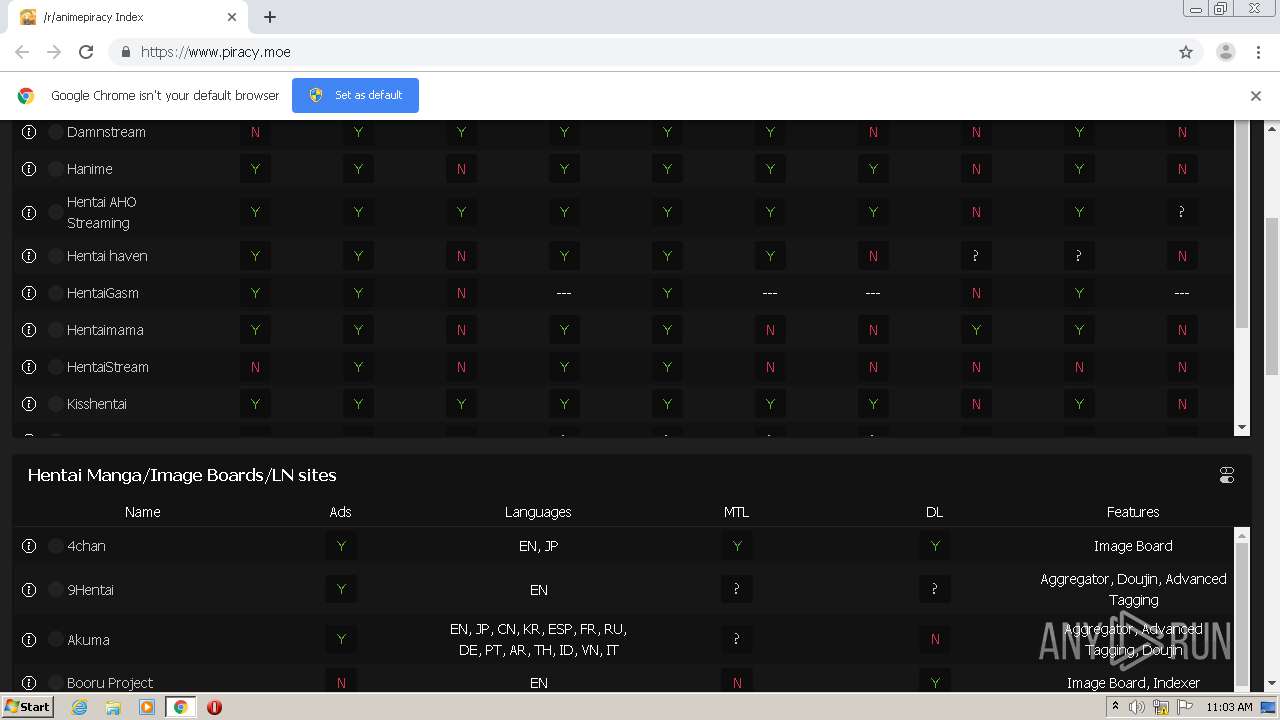The height and width of the screenshot is (720, 1280).
Task: Select the Hanime row circle
Action: point(56,169)
